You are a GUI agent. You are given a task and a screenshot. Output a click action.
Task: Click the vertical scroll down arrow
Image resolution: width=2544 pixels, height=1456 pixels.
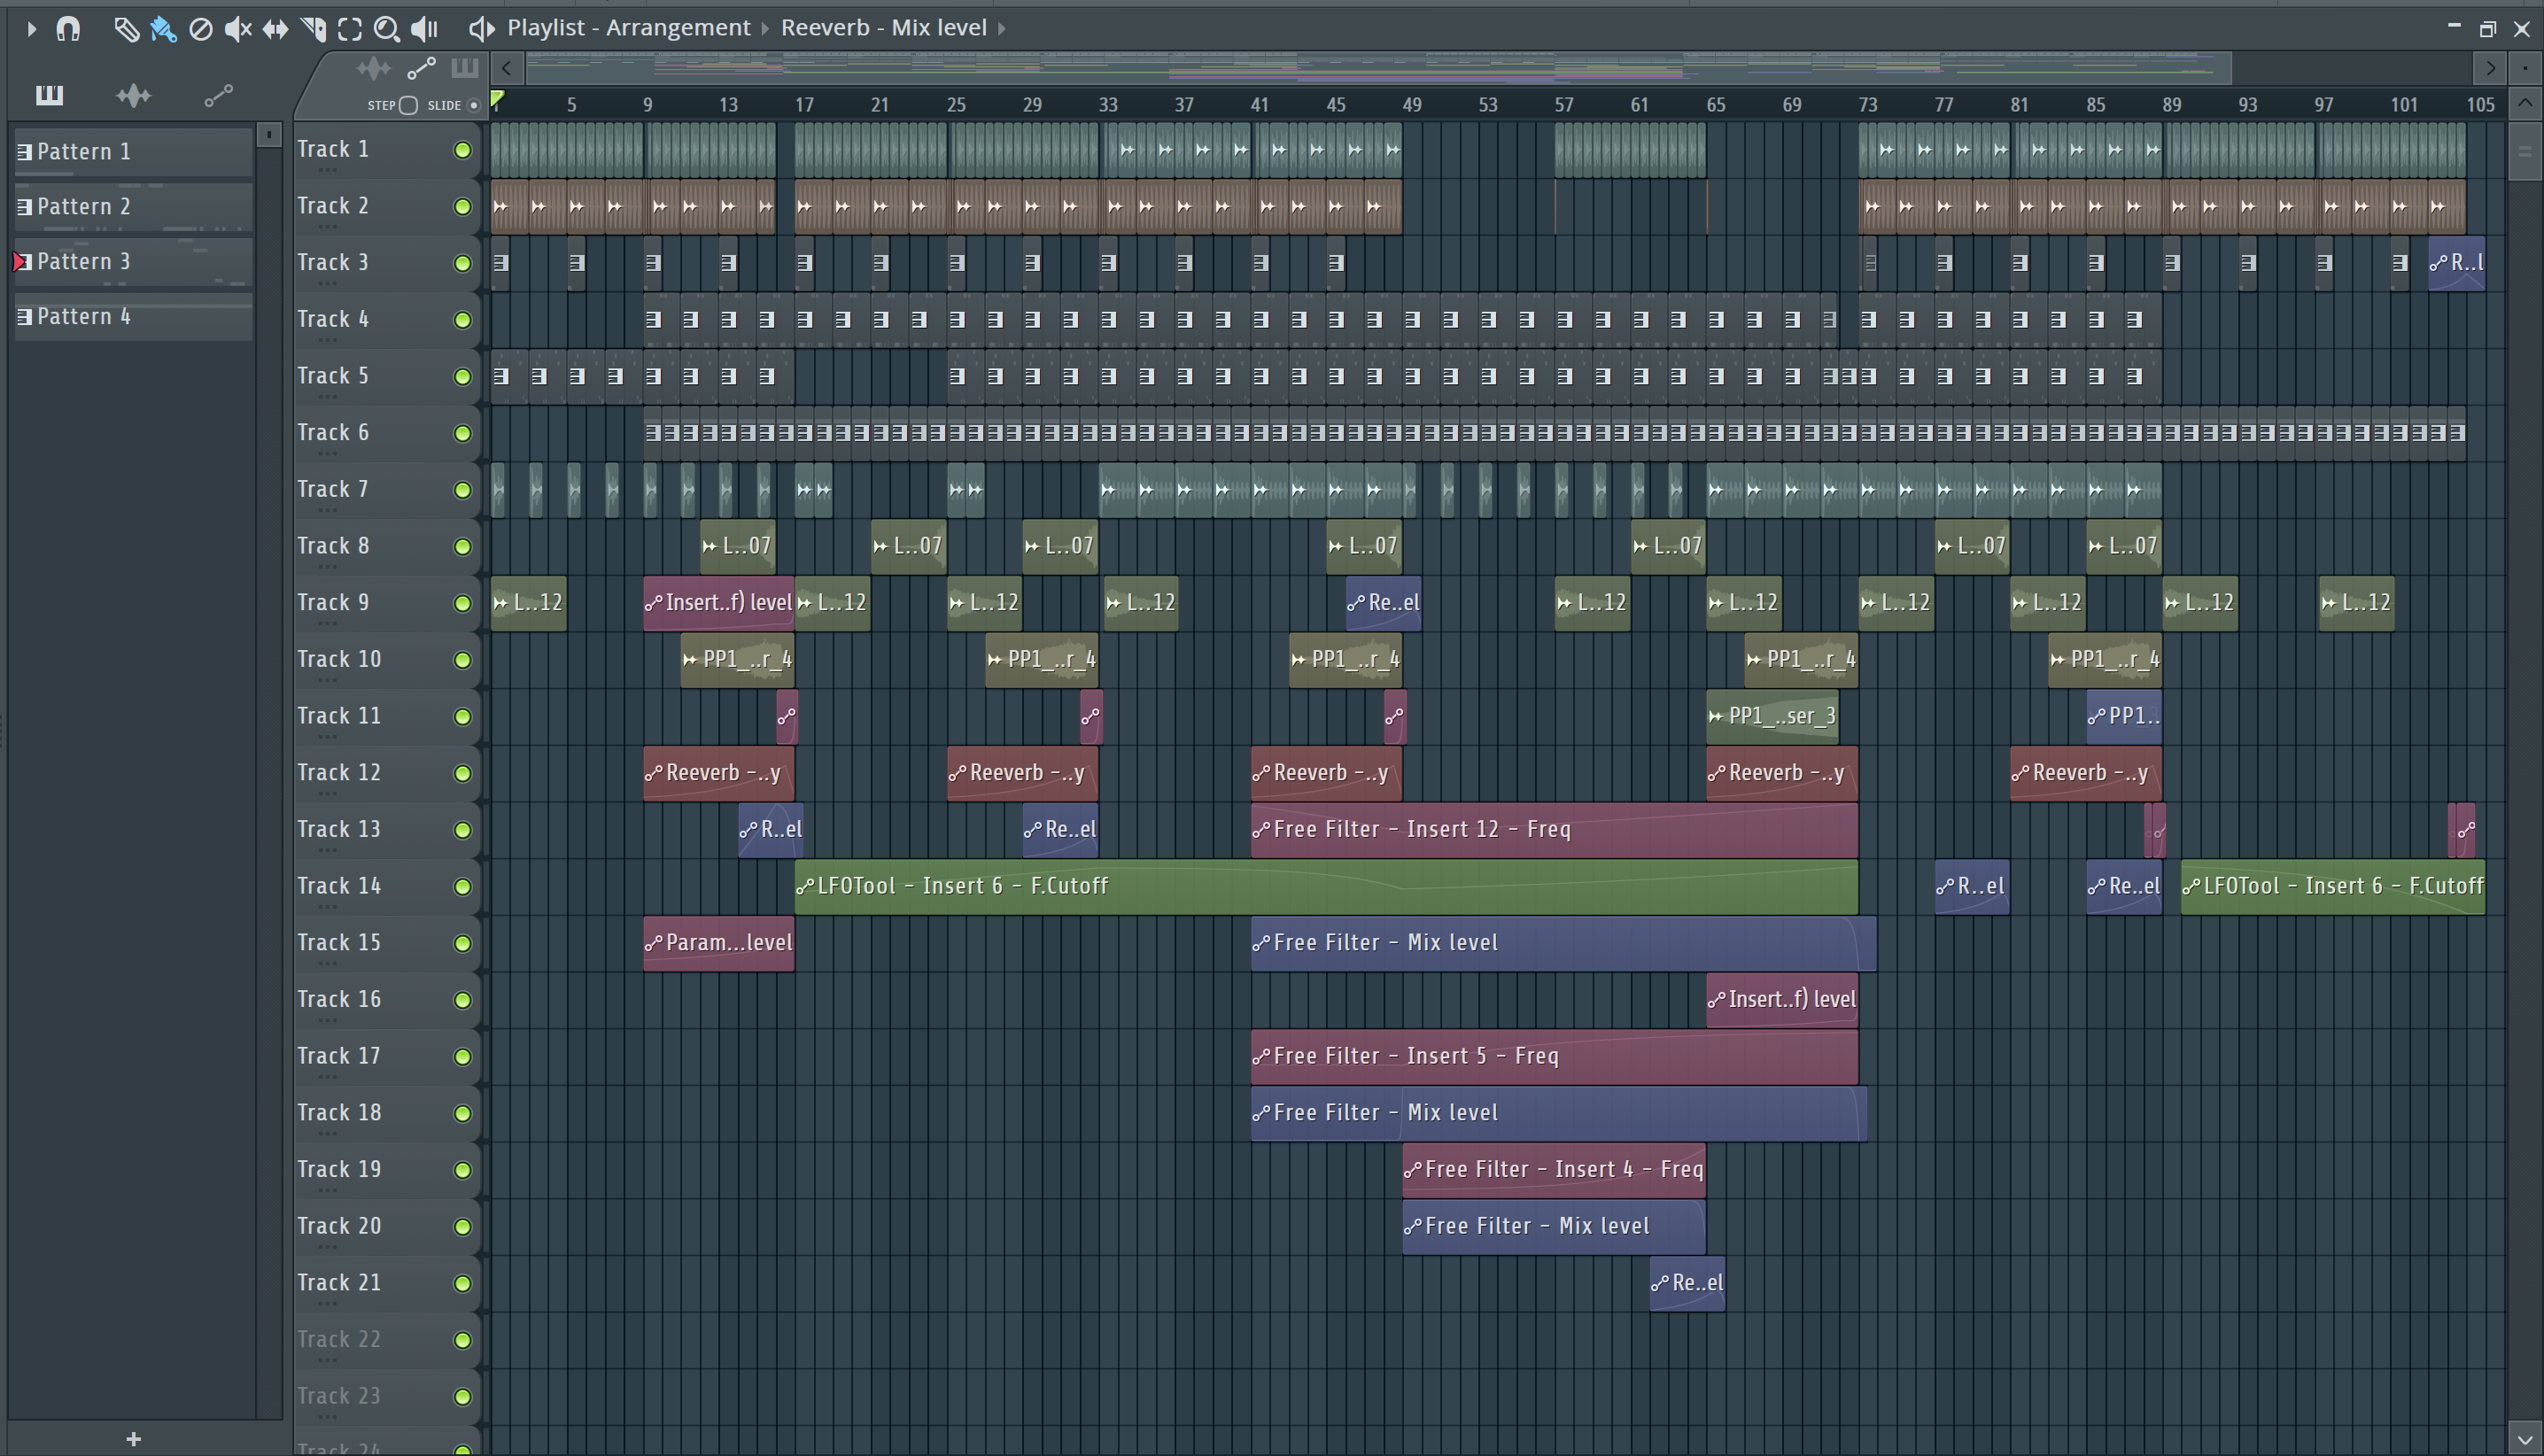point(2524,1440)
